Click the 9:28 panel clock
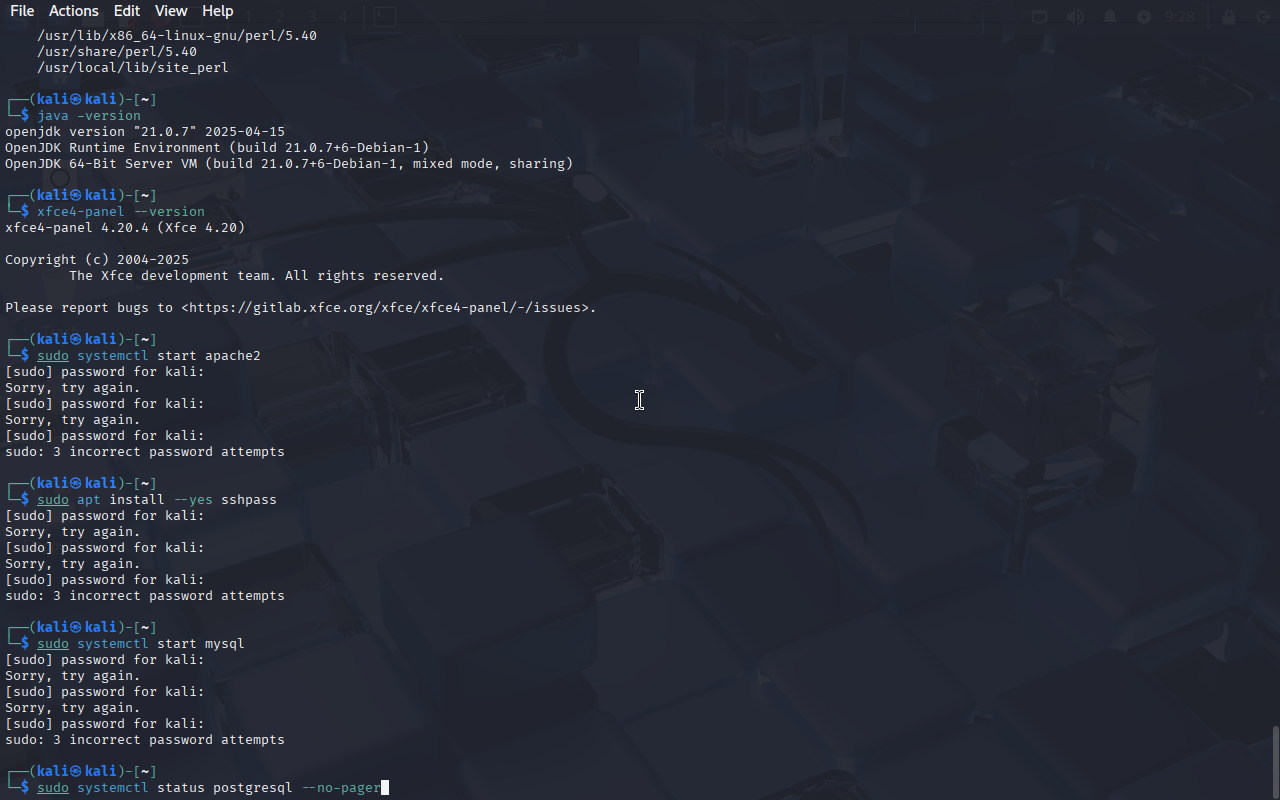The image size is (1280, 800). [x=1180, y=16]
